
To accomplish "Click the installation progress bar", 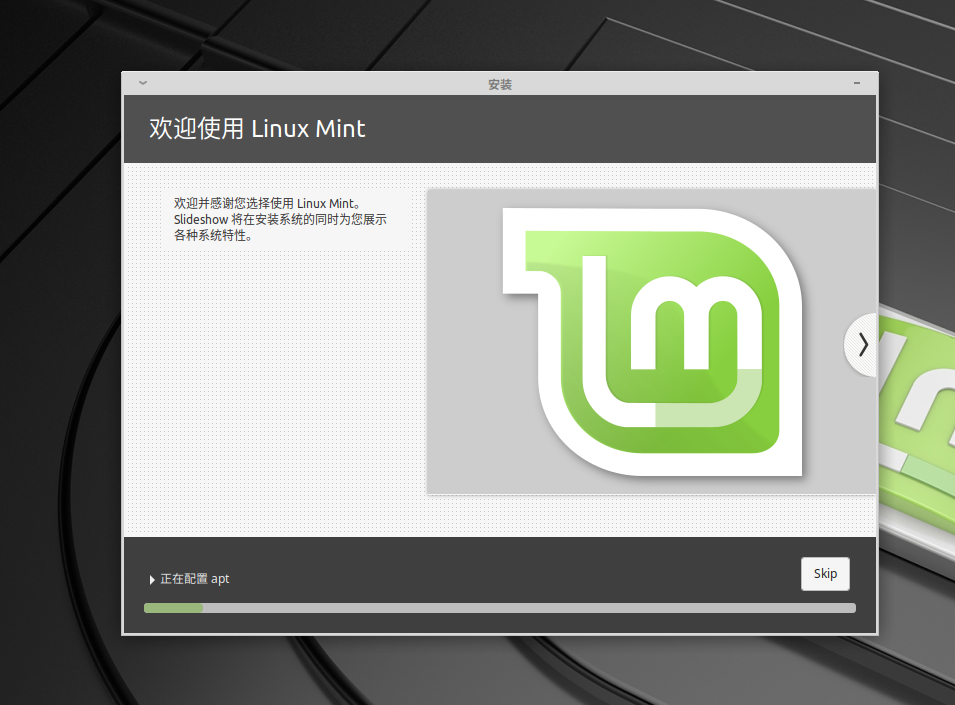I will [x=500, y=607].
